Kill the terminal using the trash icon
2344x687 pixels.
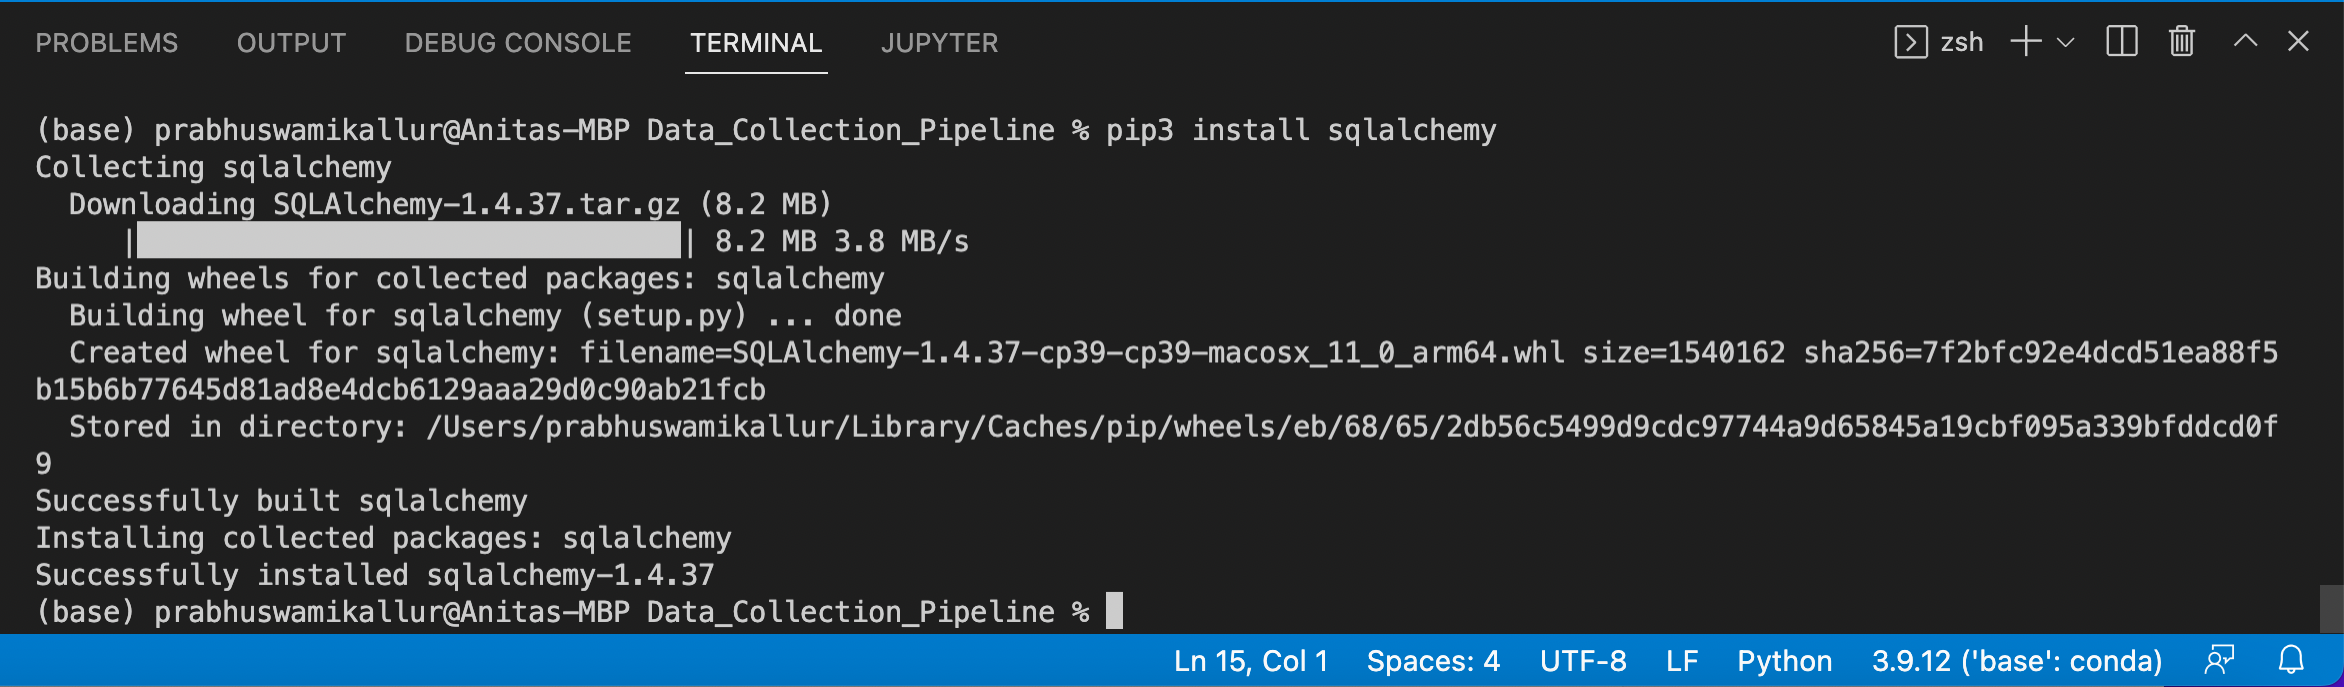click(x=2181, y=41)
